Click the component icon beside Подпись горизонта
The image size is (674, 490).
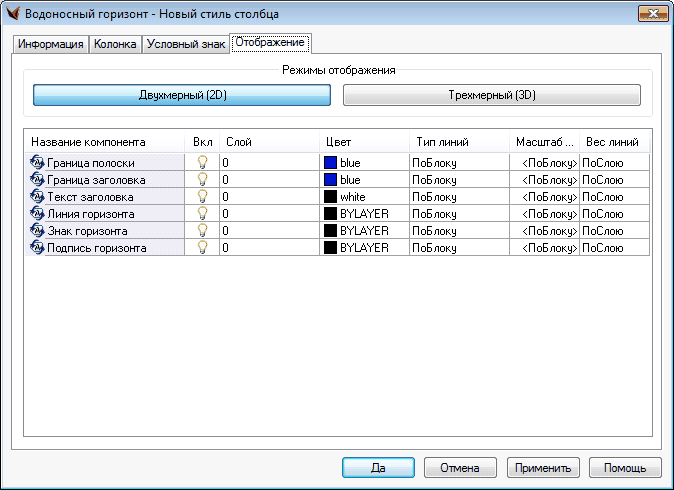37,247
